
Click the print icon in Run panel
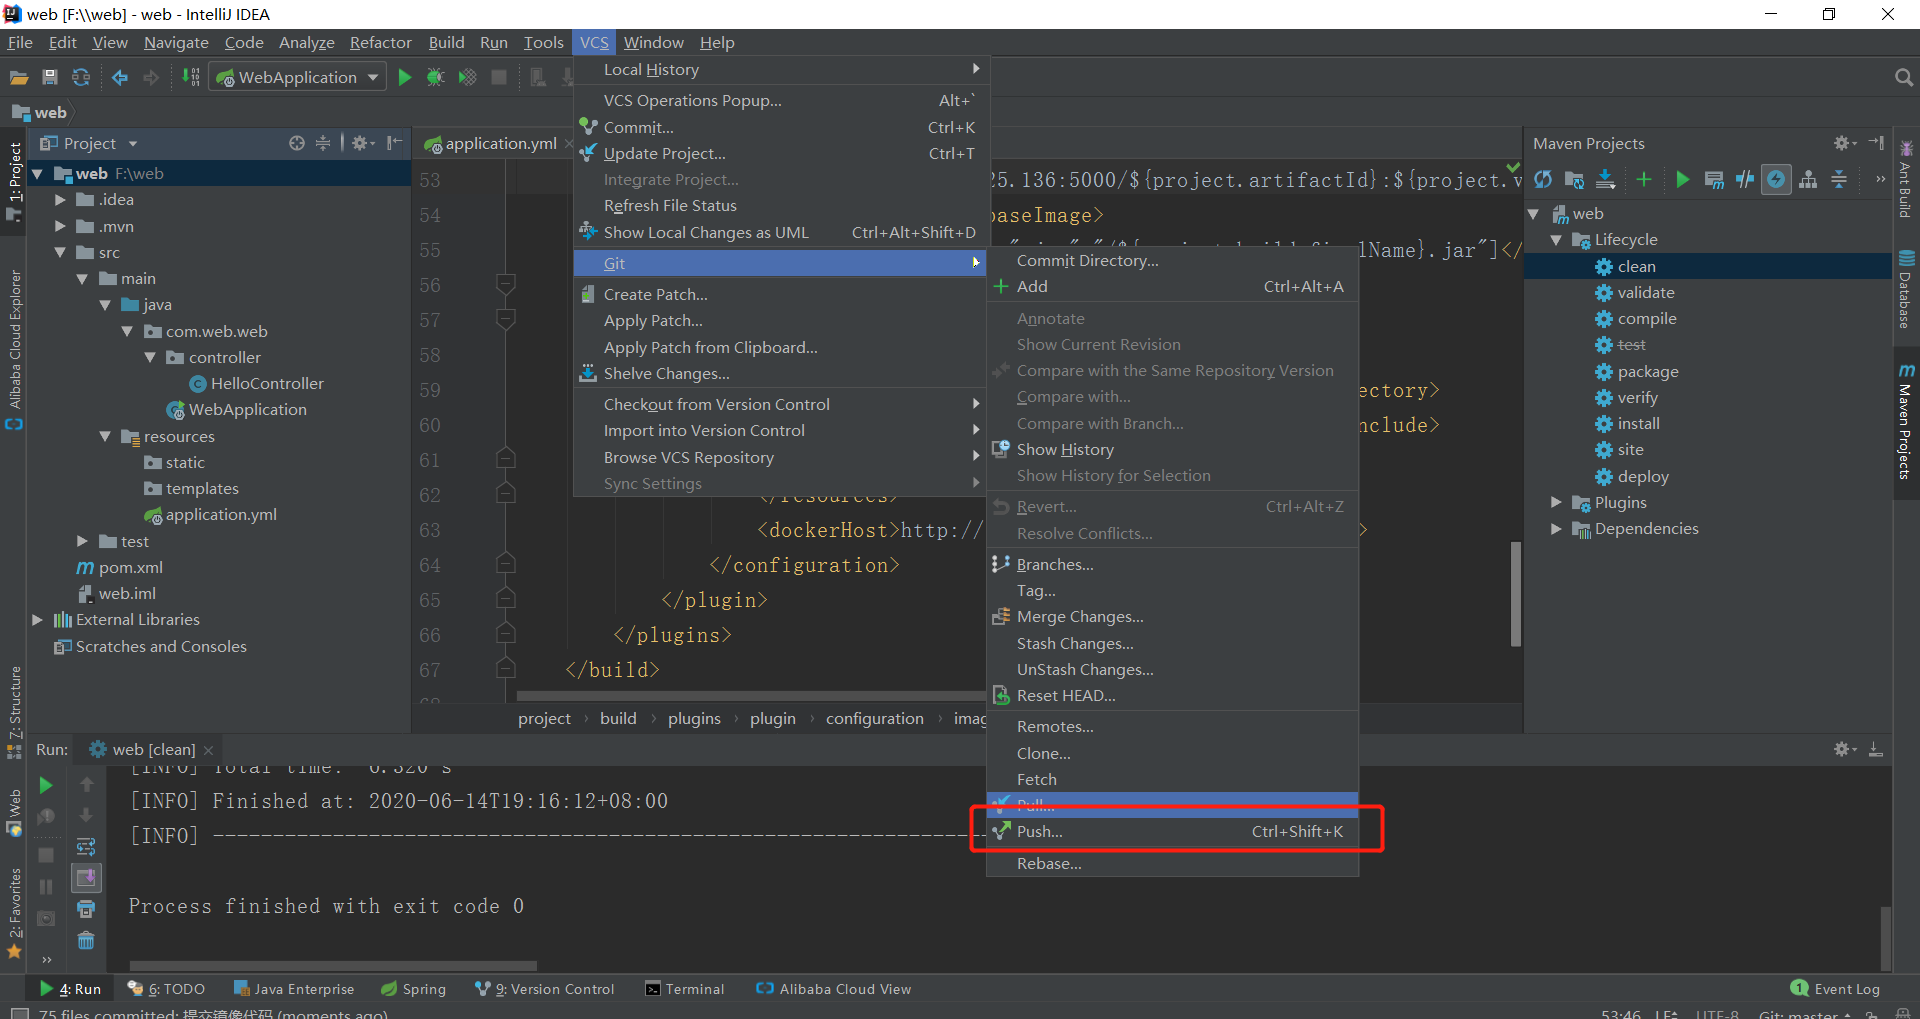coord(86,909)
